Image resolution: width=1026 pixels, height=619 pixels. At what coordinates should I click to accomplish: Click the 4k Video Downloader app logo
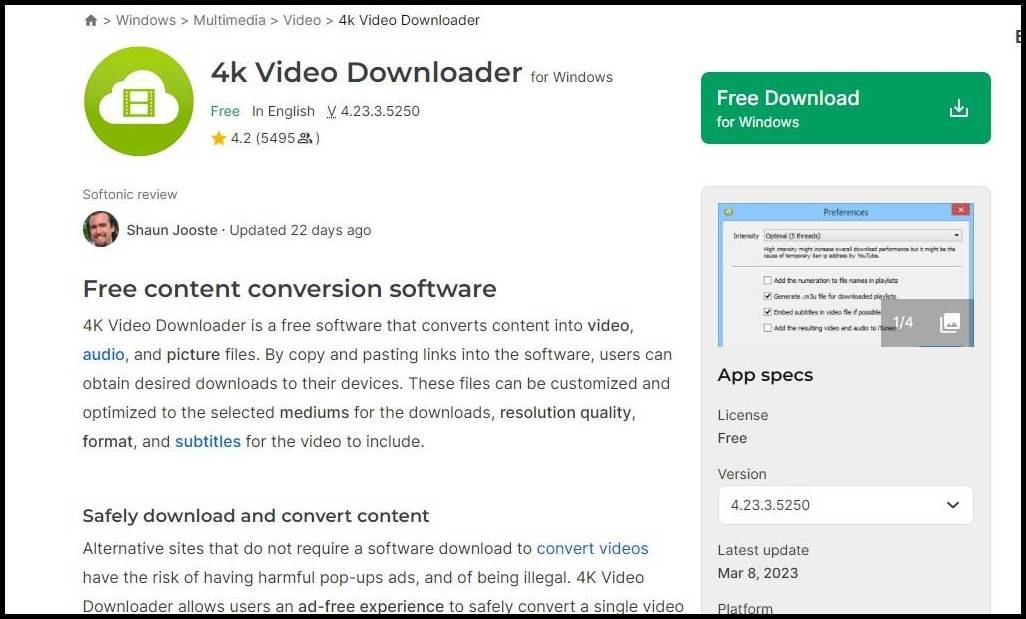click(139, 101)
